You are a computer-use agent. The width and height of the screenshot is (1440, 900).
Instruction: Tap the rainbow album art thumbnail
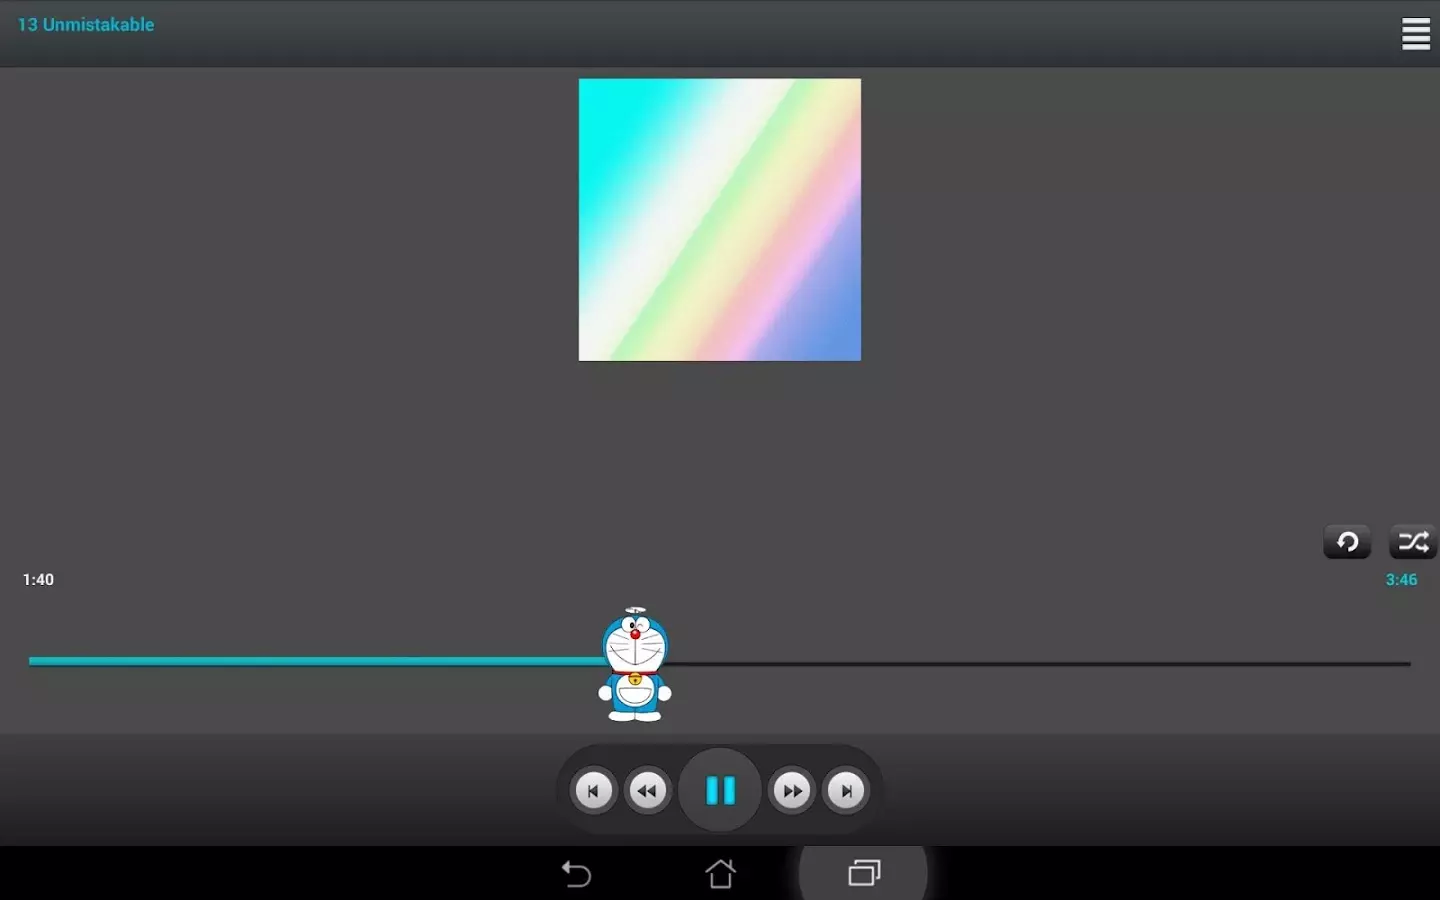720,220
